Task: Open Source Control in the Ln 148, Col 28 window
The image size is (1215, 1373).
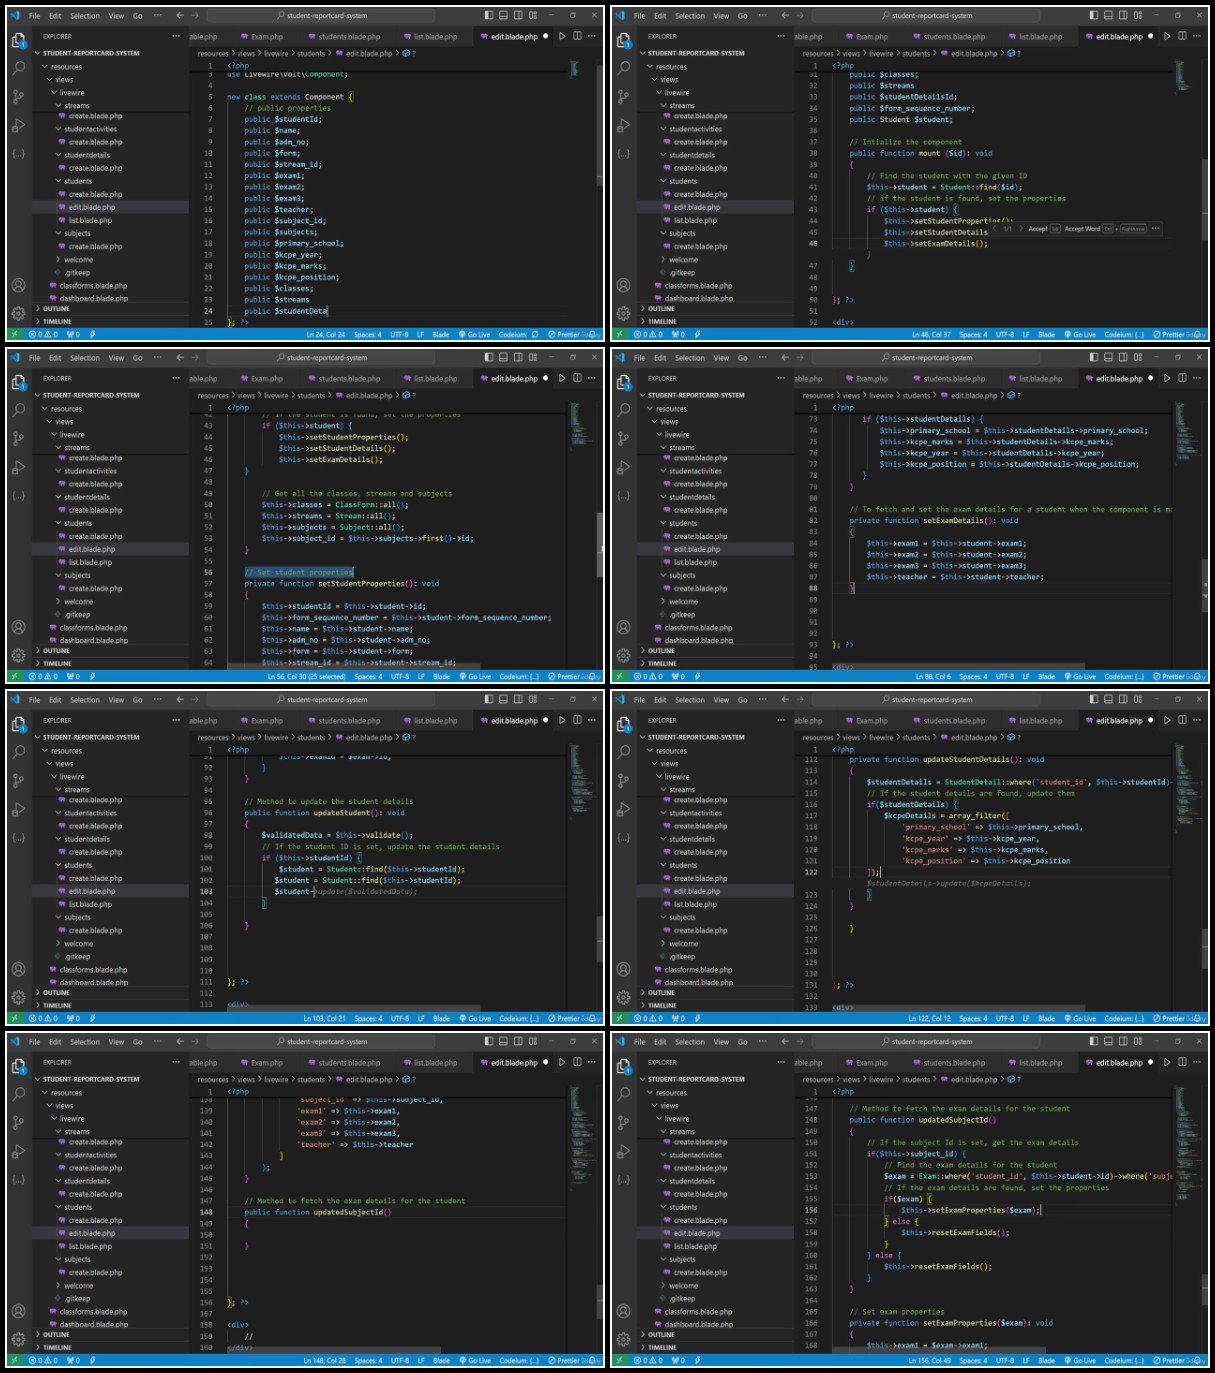Action: pos(18,1123)
